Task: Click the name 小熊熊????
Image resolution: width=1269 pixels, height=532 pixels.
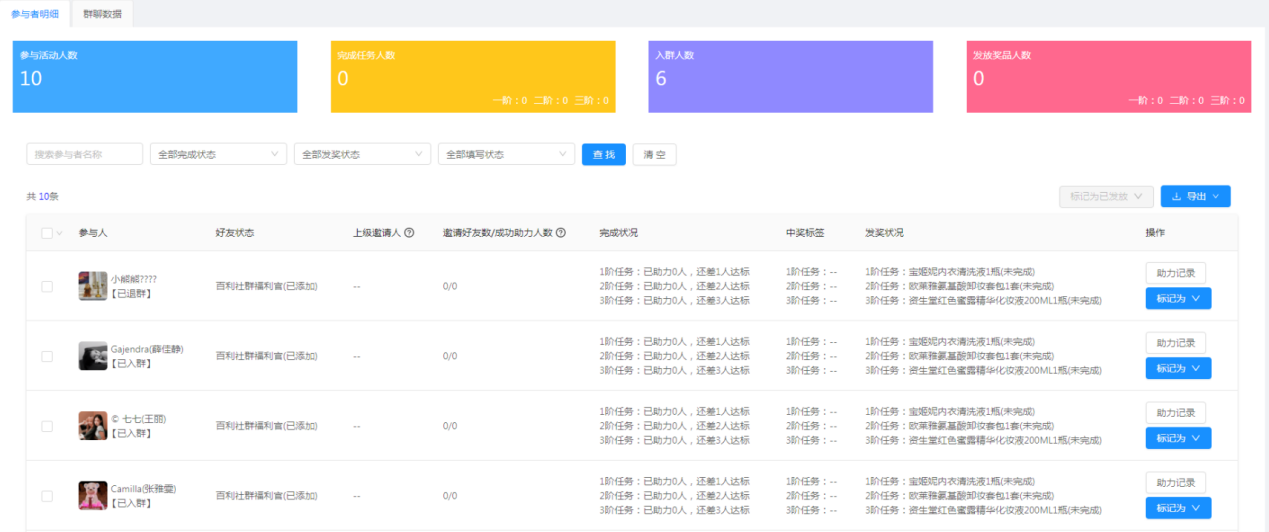Action: click(x=134, y=279)
